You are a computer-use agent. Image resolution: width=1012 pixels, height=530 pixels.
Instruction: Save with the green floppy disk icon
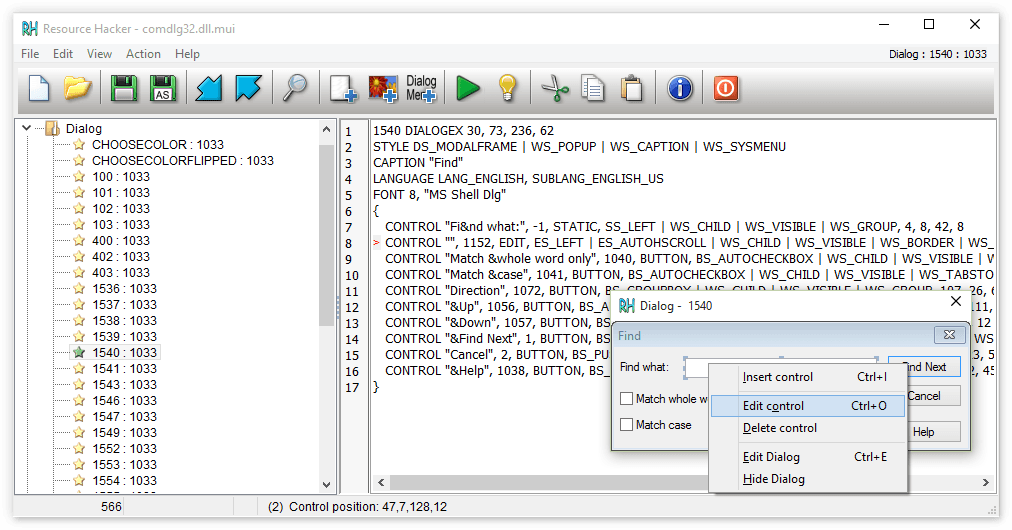point(123,88)
